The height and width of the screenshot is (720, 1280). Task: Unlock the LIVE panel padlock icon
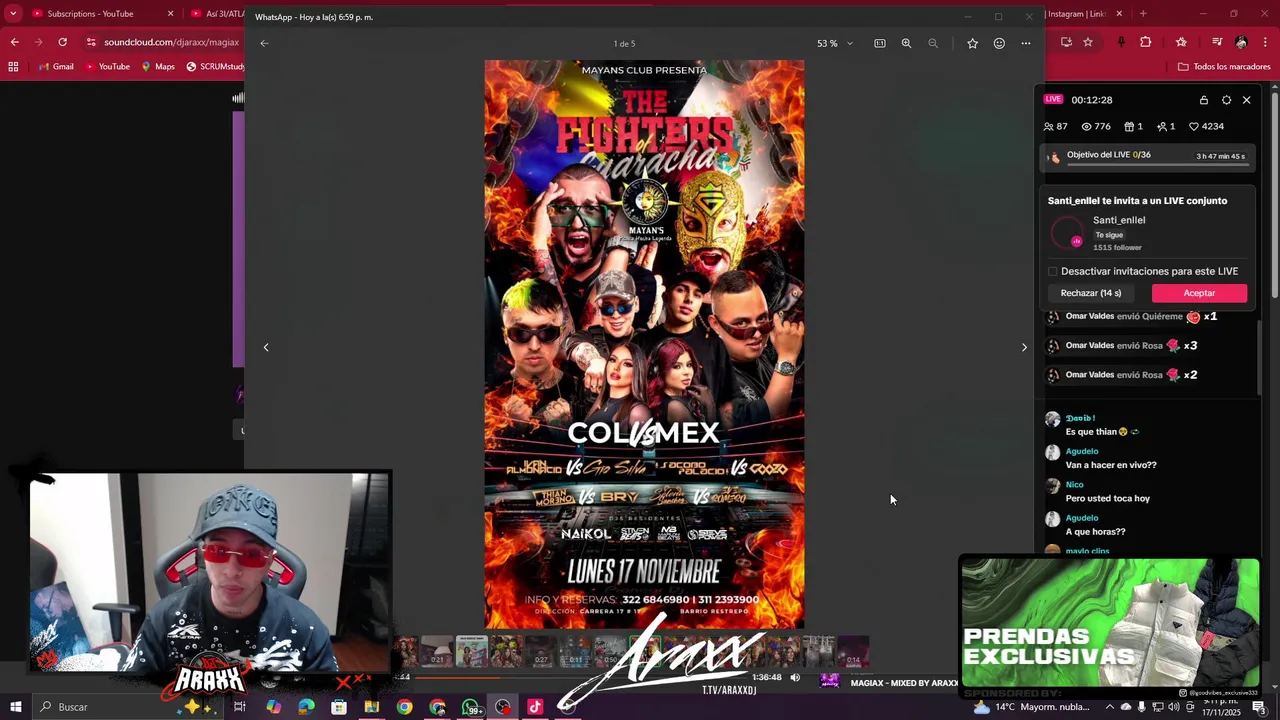(1204, 100)
